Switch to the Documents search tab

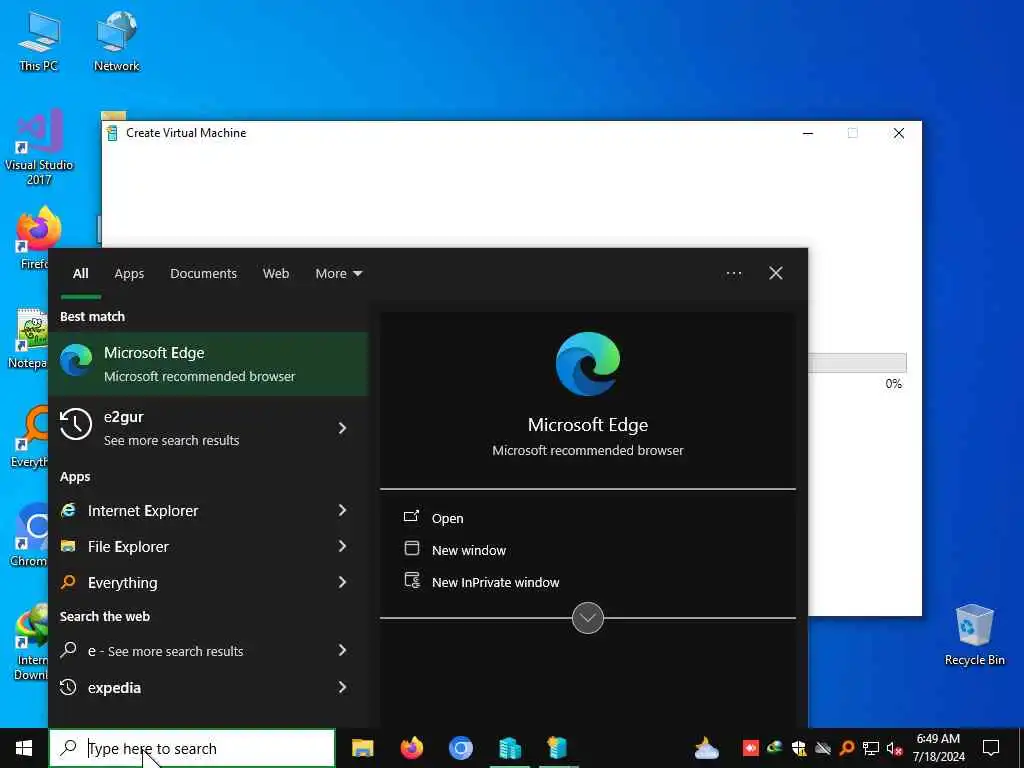(x=204, y=274)
